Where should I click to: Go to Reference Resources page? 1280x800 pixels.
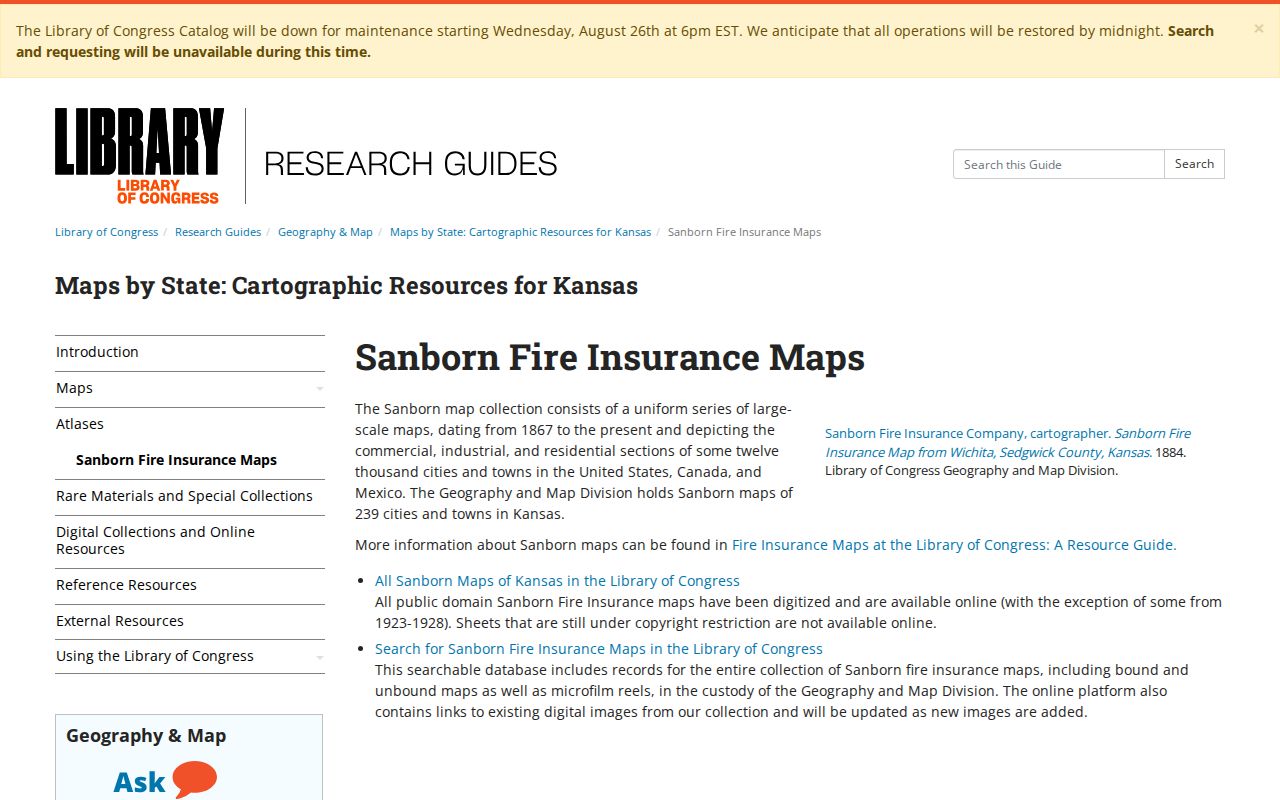190,585
